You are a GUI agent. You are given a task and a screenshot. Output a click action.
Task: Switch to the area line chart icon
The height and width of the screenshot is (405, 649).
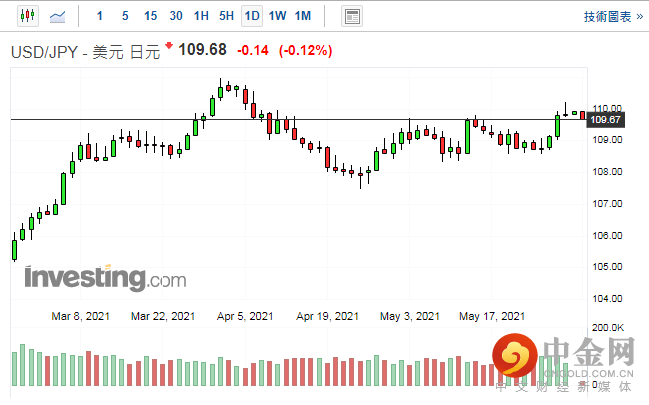[x=58, y=17]
